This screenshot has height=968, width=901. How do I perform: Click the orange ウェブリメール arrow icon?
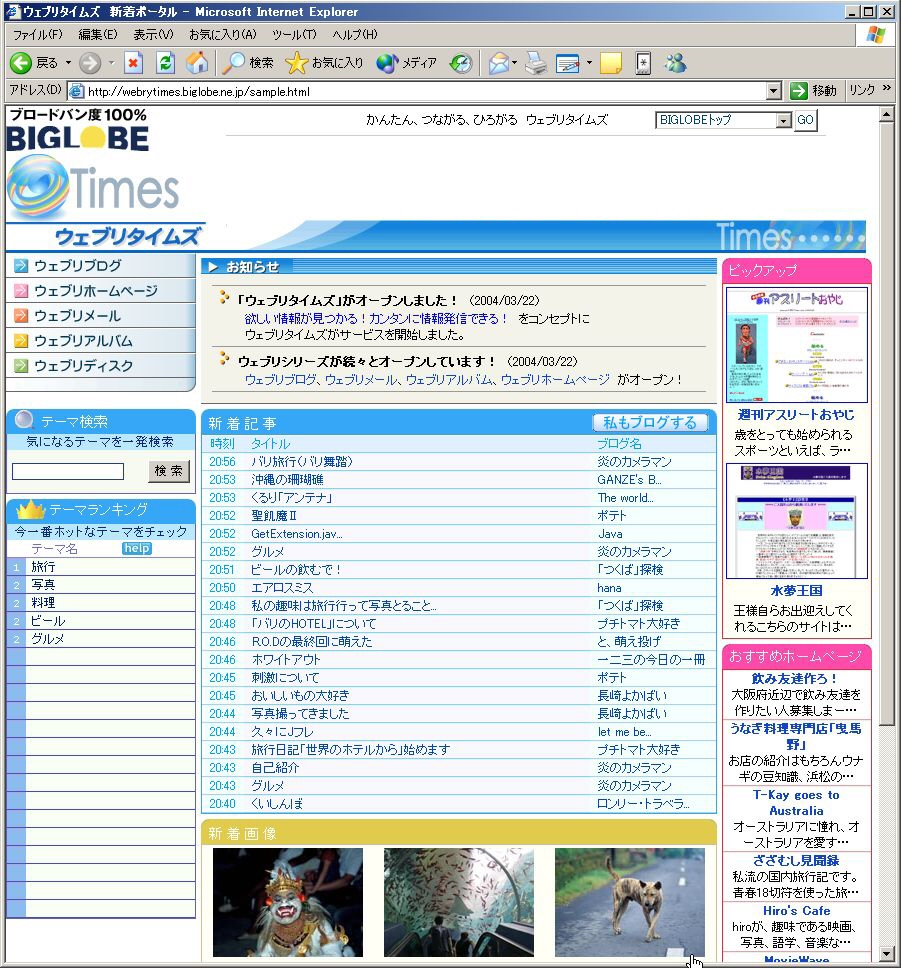[x=21, y=315]
